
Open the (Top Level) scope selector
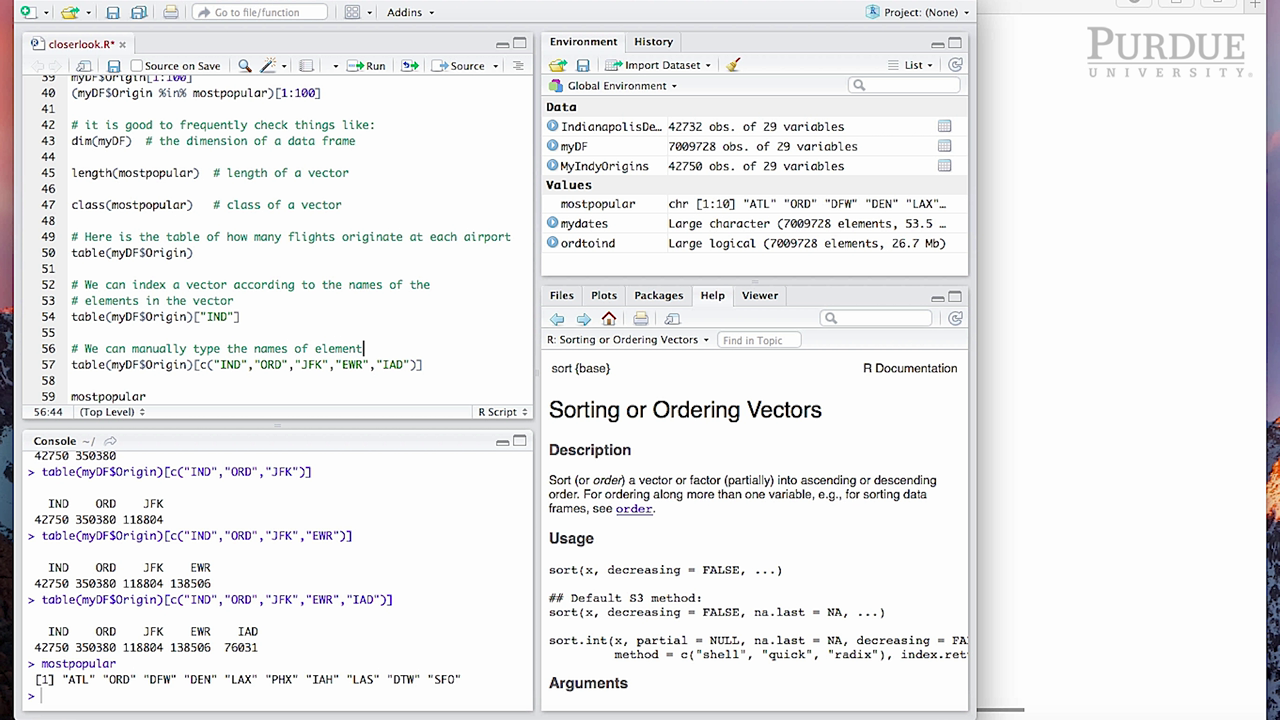(x=112, y=412)
